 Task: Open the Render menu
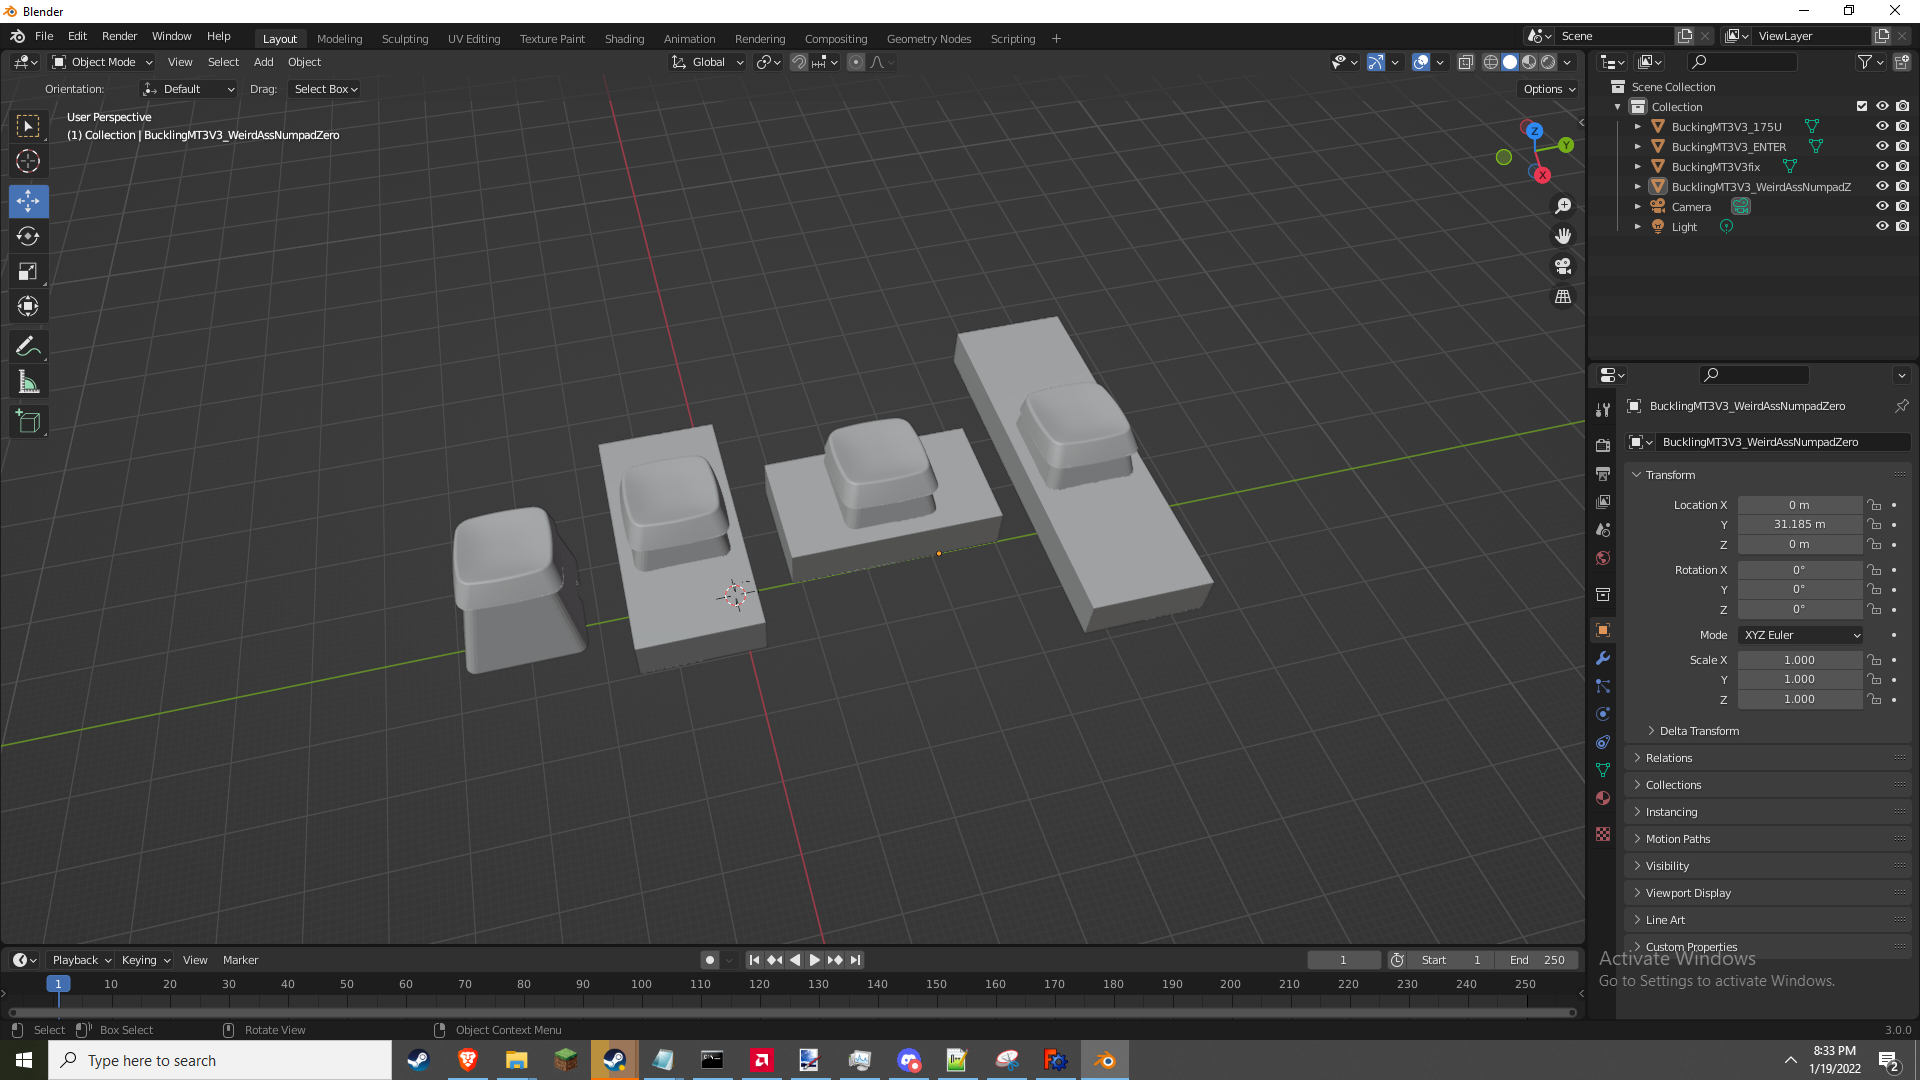pyautogui.click(x=119, y=36)
